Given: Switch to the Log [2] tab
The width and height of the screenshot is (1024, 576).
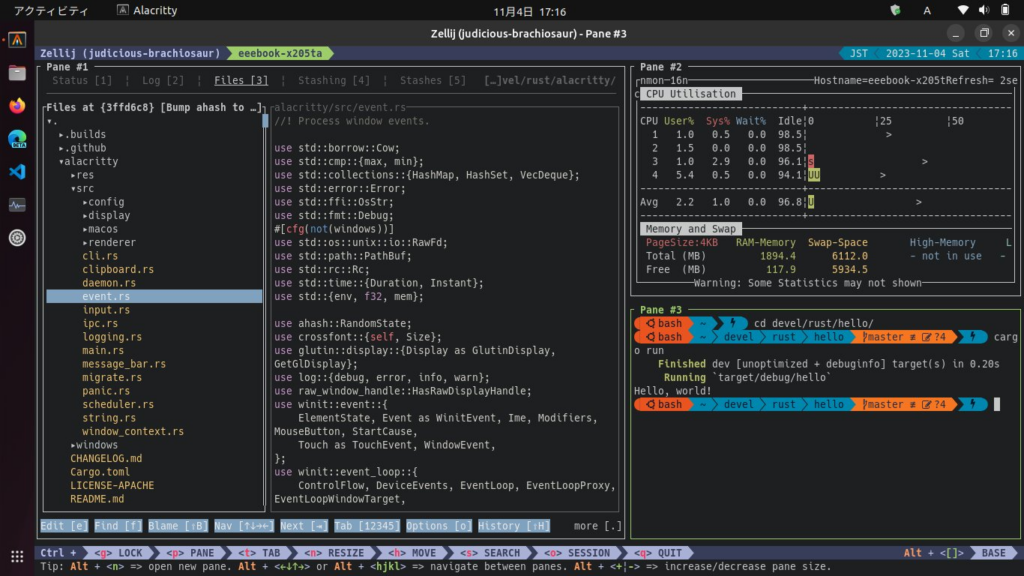Looking at the screenshot, I should pos(163,80).
